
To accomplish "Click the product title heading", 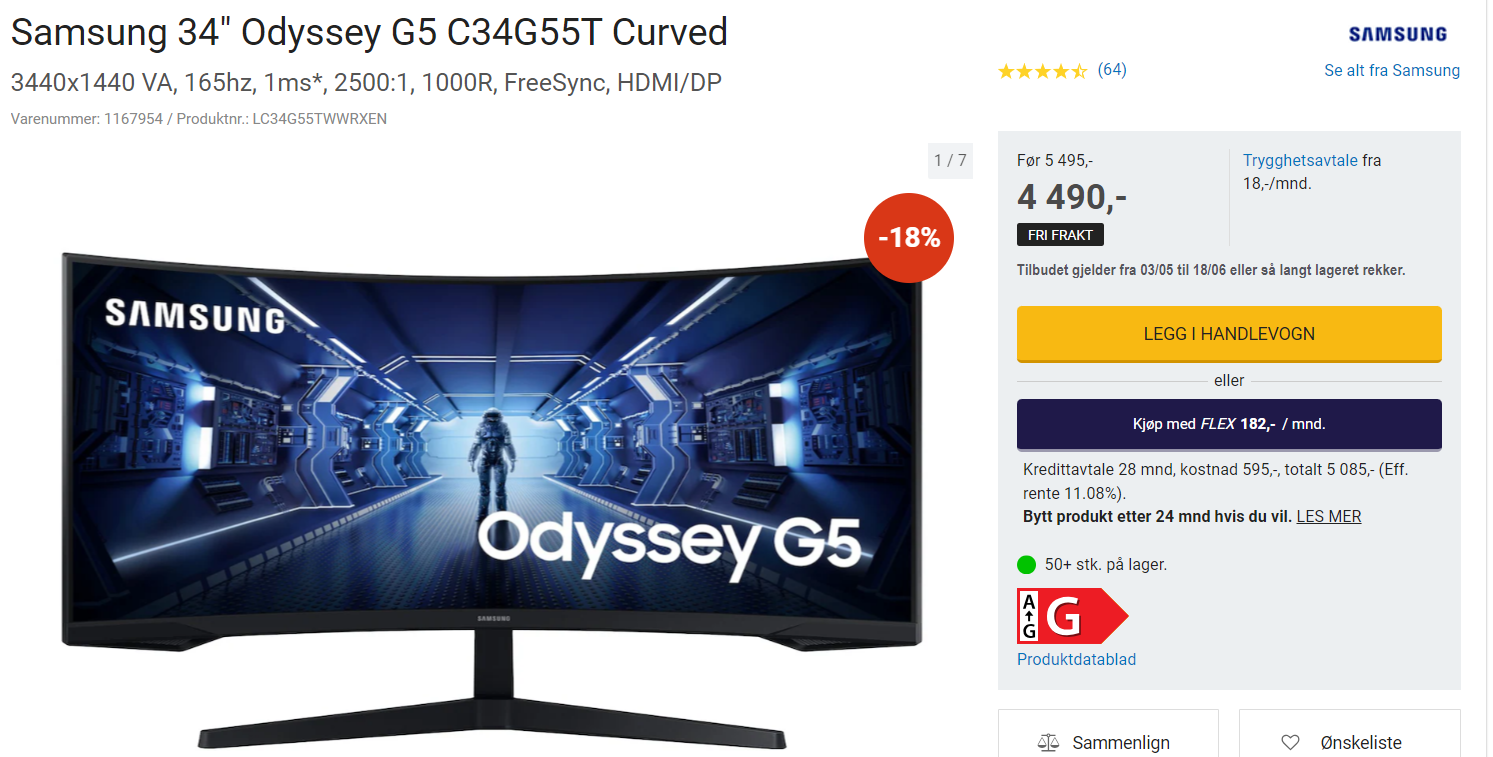I will pyautogui.click(x=369, y=33).
